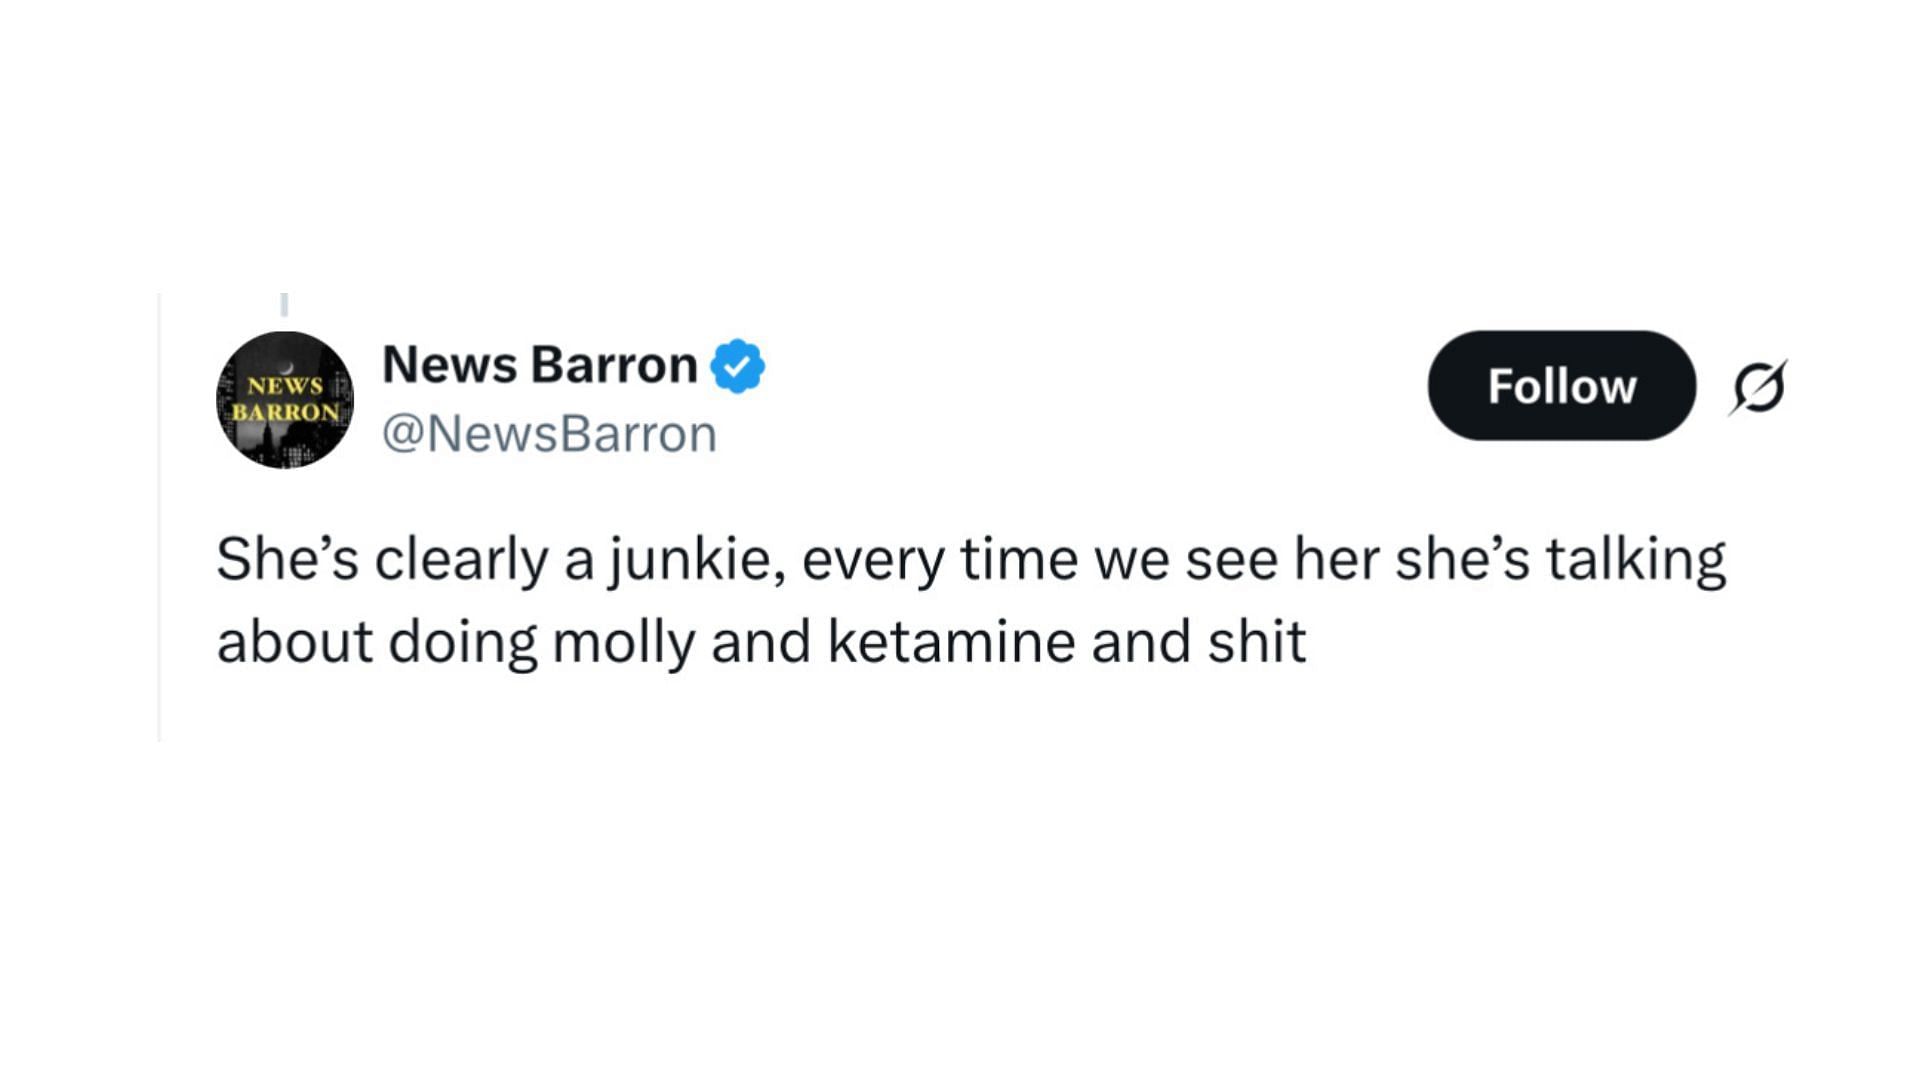Screen dimensions: 1920x1080
Task: Select the vertical quote border line
Action: click(x=159, y=517)
